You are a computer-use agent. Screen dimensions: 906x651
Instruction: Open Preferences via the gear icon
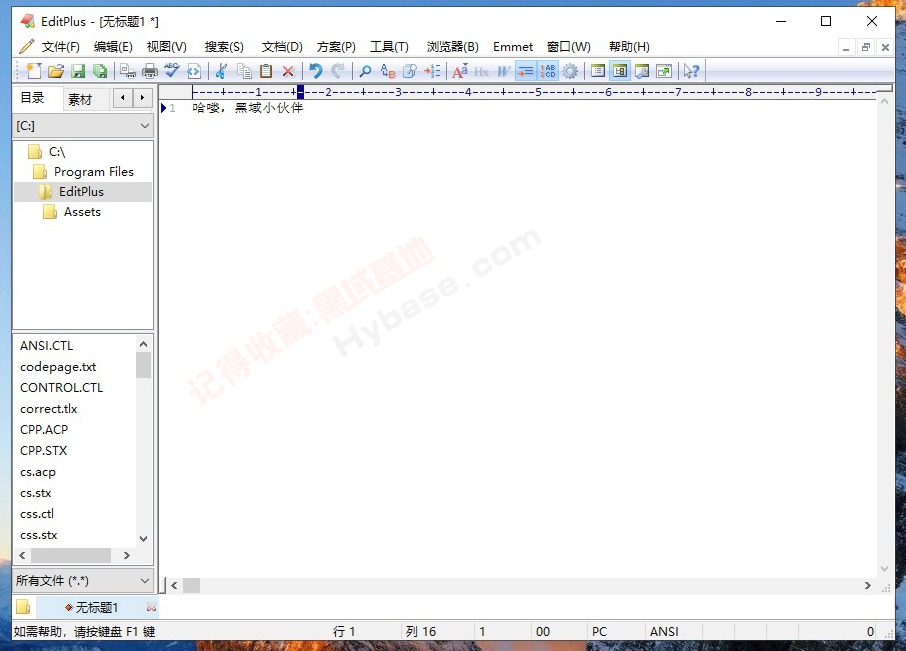[570, 71]
